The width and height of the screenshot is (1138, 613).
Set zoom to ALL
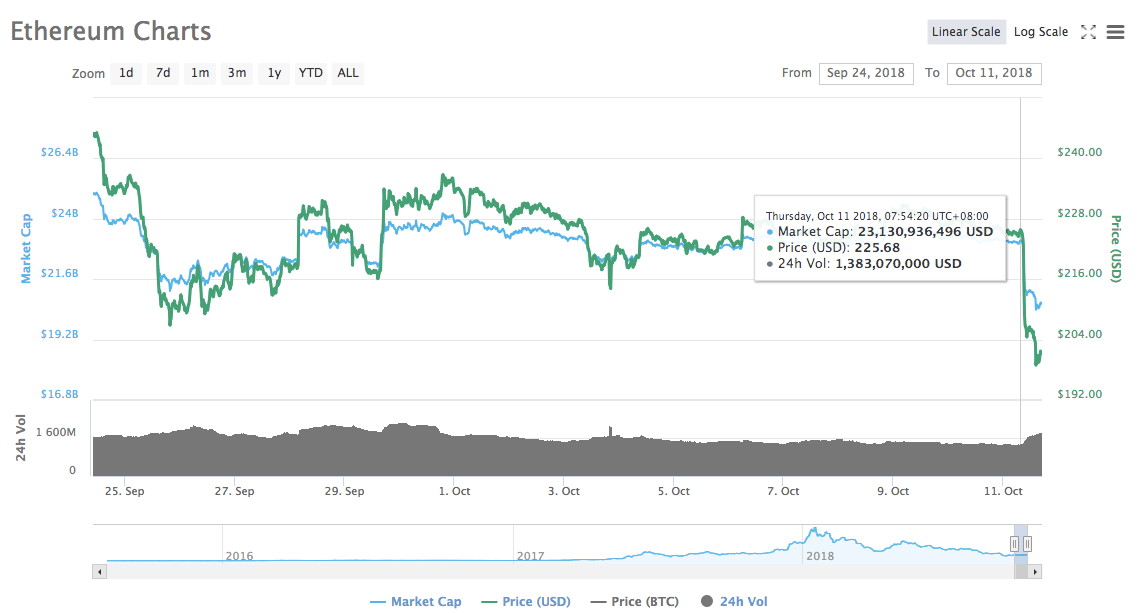(348, 73)
